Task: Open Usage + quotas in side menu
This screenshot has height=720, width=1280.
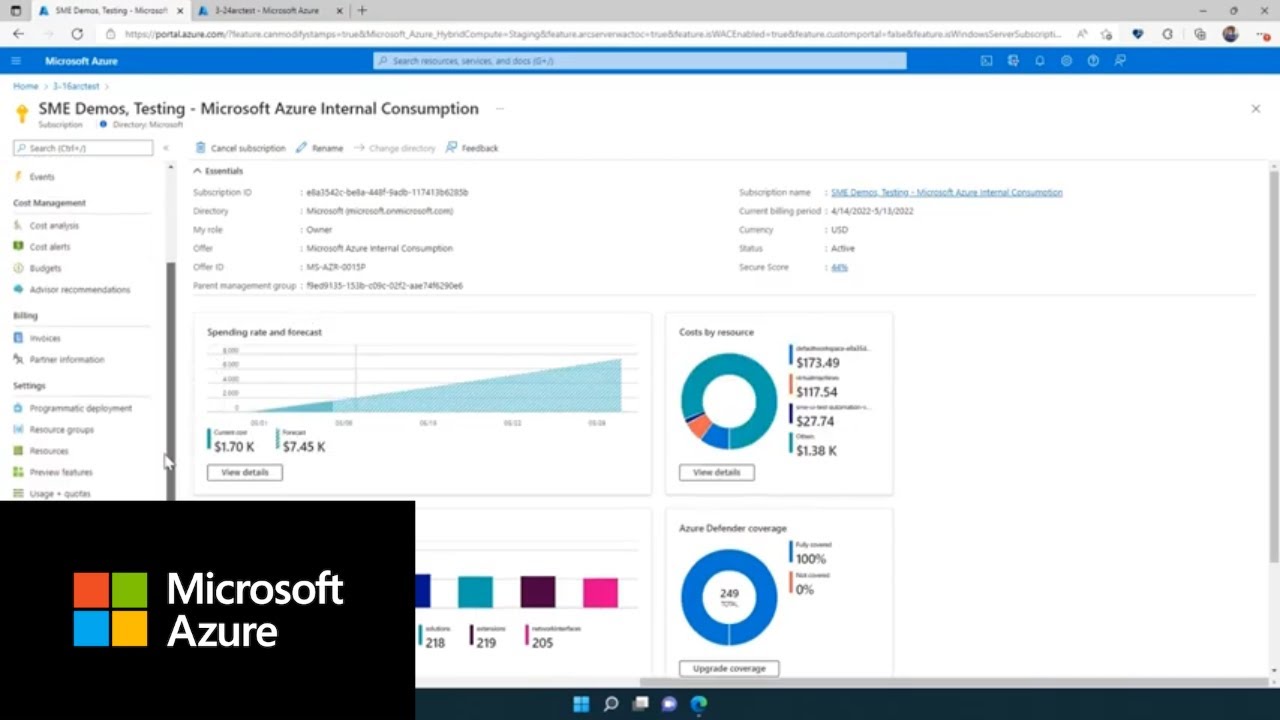Action: tap(59, 494)
